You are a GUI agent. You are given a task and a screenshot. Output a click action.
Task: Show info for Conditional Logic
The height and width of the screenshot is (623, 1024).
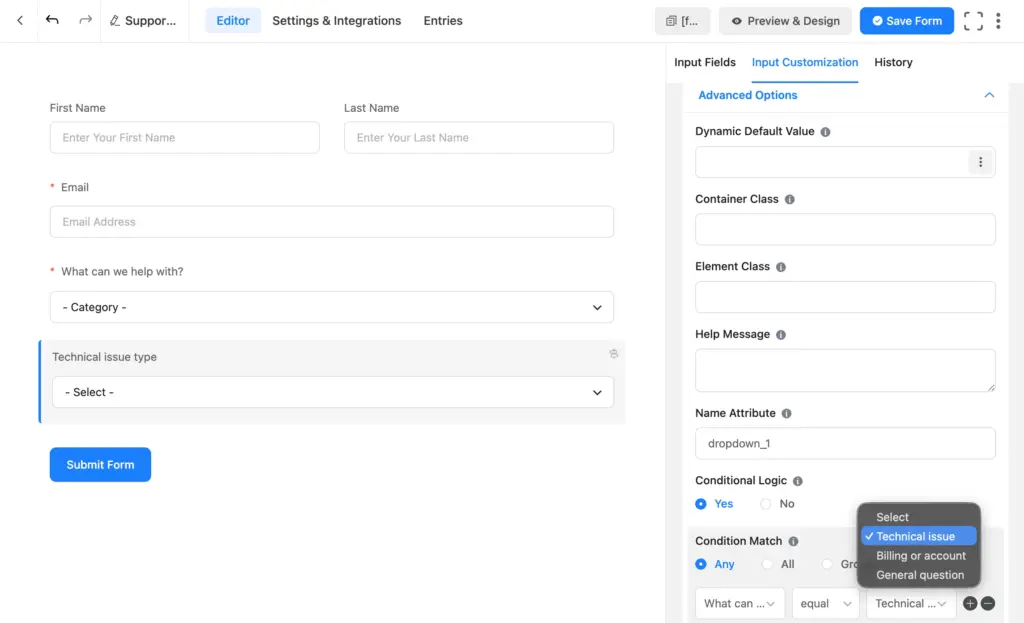tap(797, 481)
